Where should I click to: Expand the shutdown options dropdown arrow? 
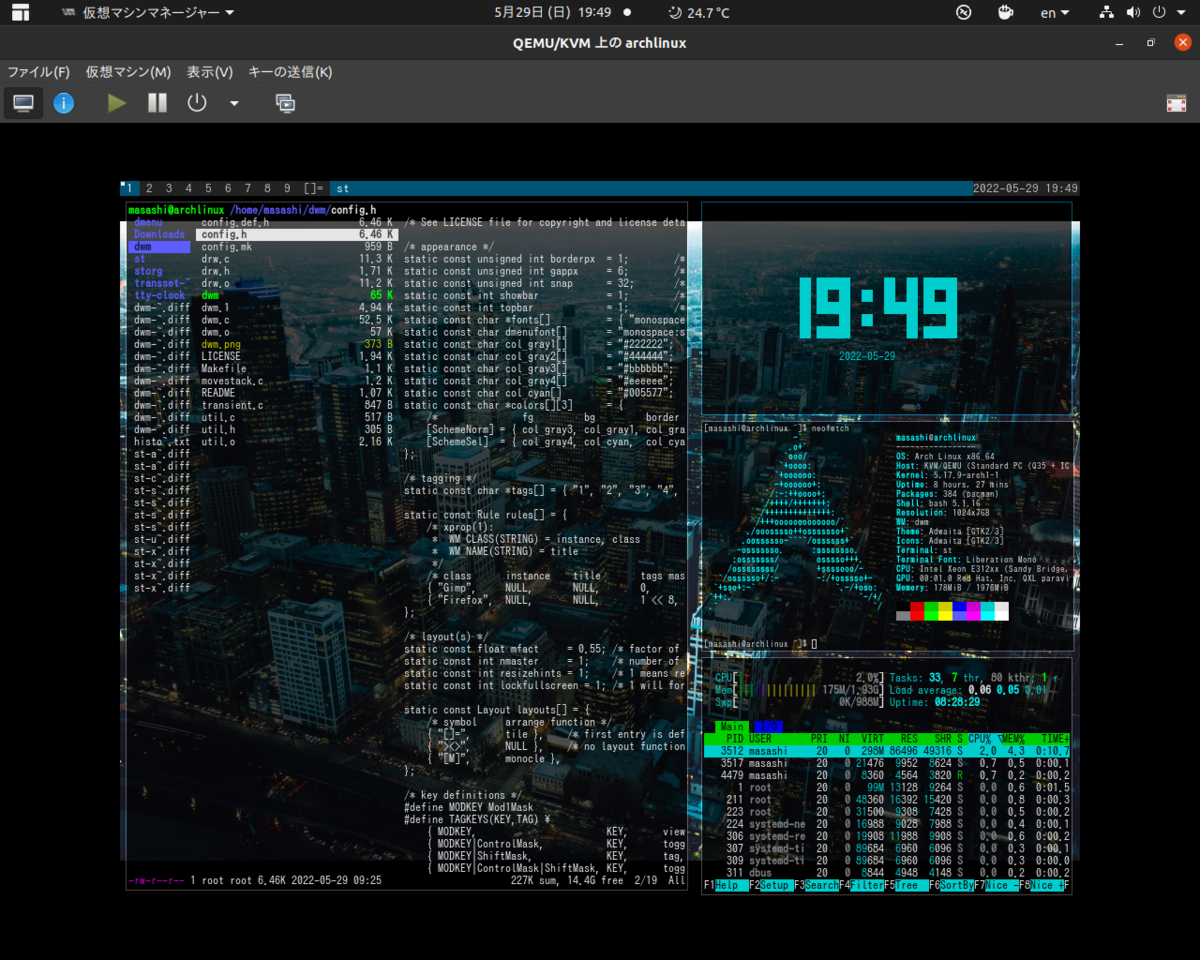tap(234, 103)
